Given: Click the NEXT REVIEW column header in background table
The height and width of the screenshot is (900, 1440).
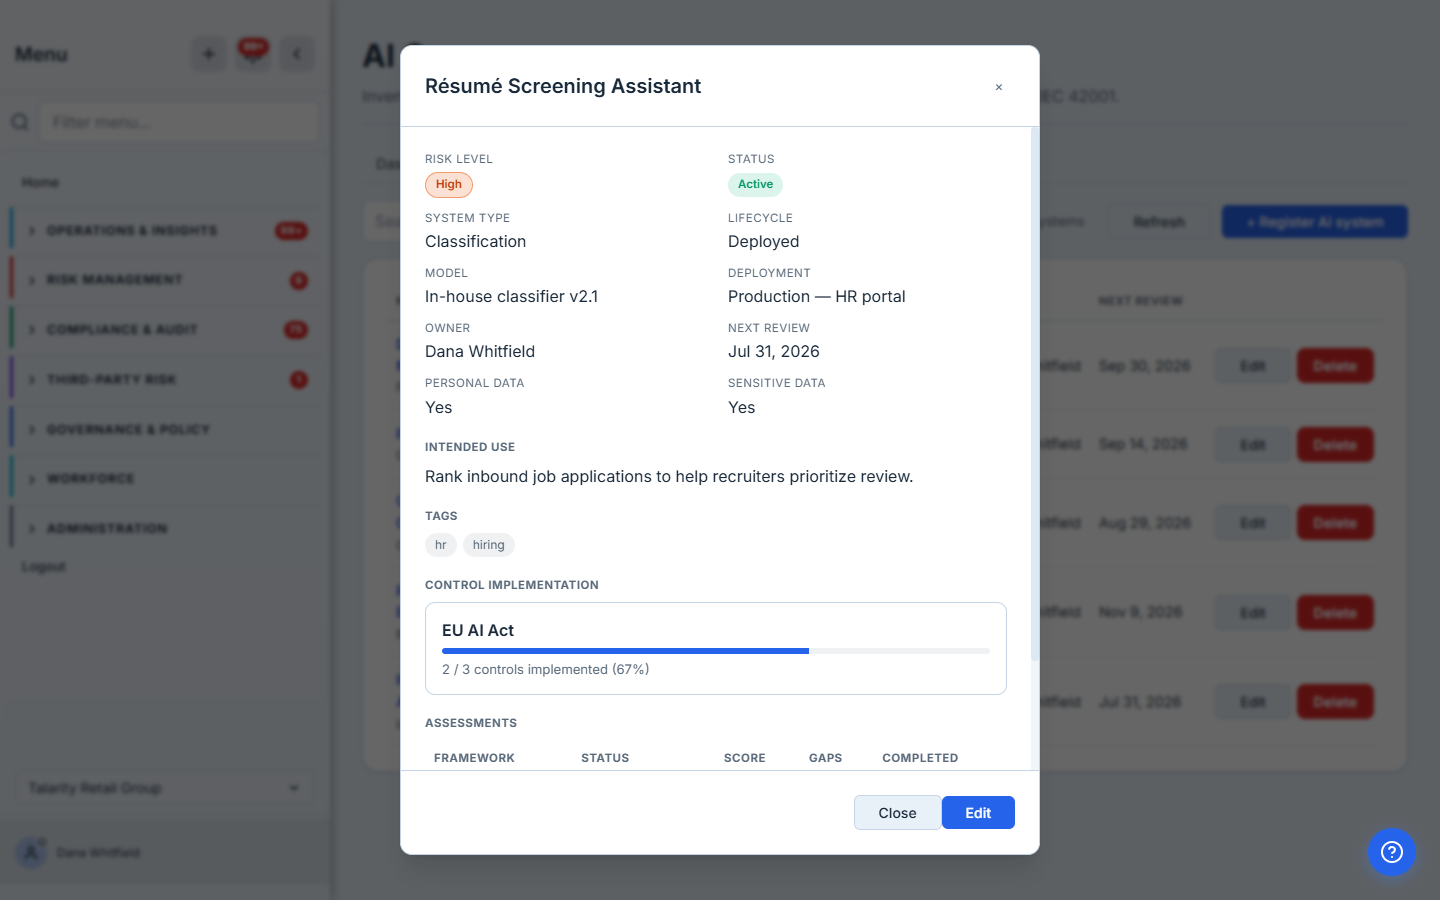Looking at the screenshot, I should click(x=1141, y=301).
